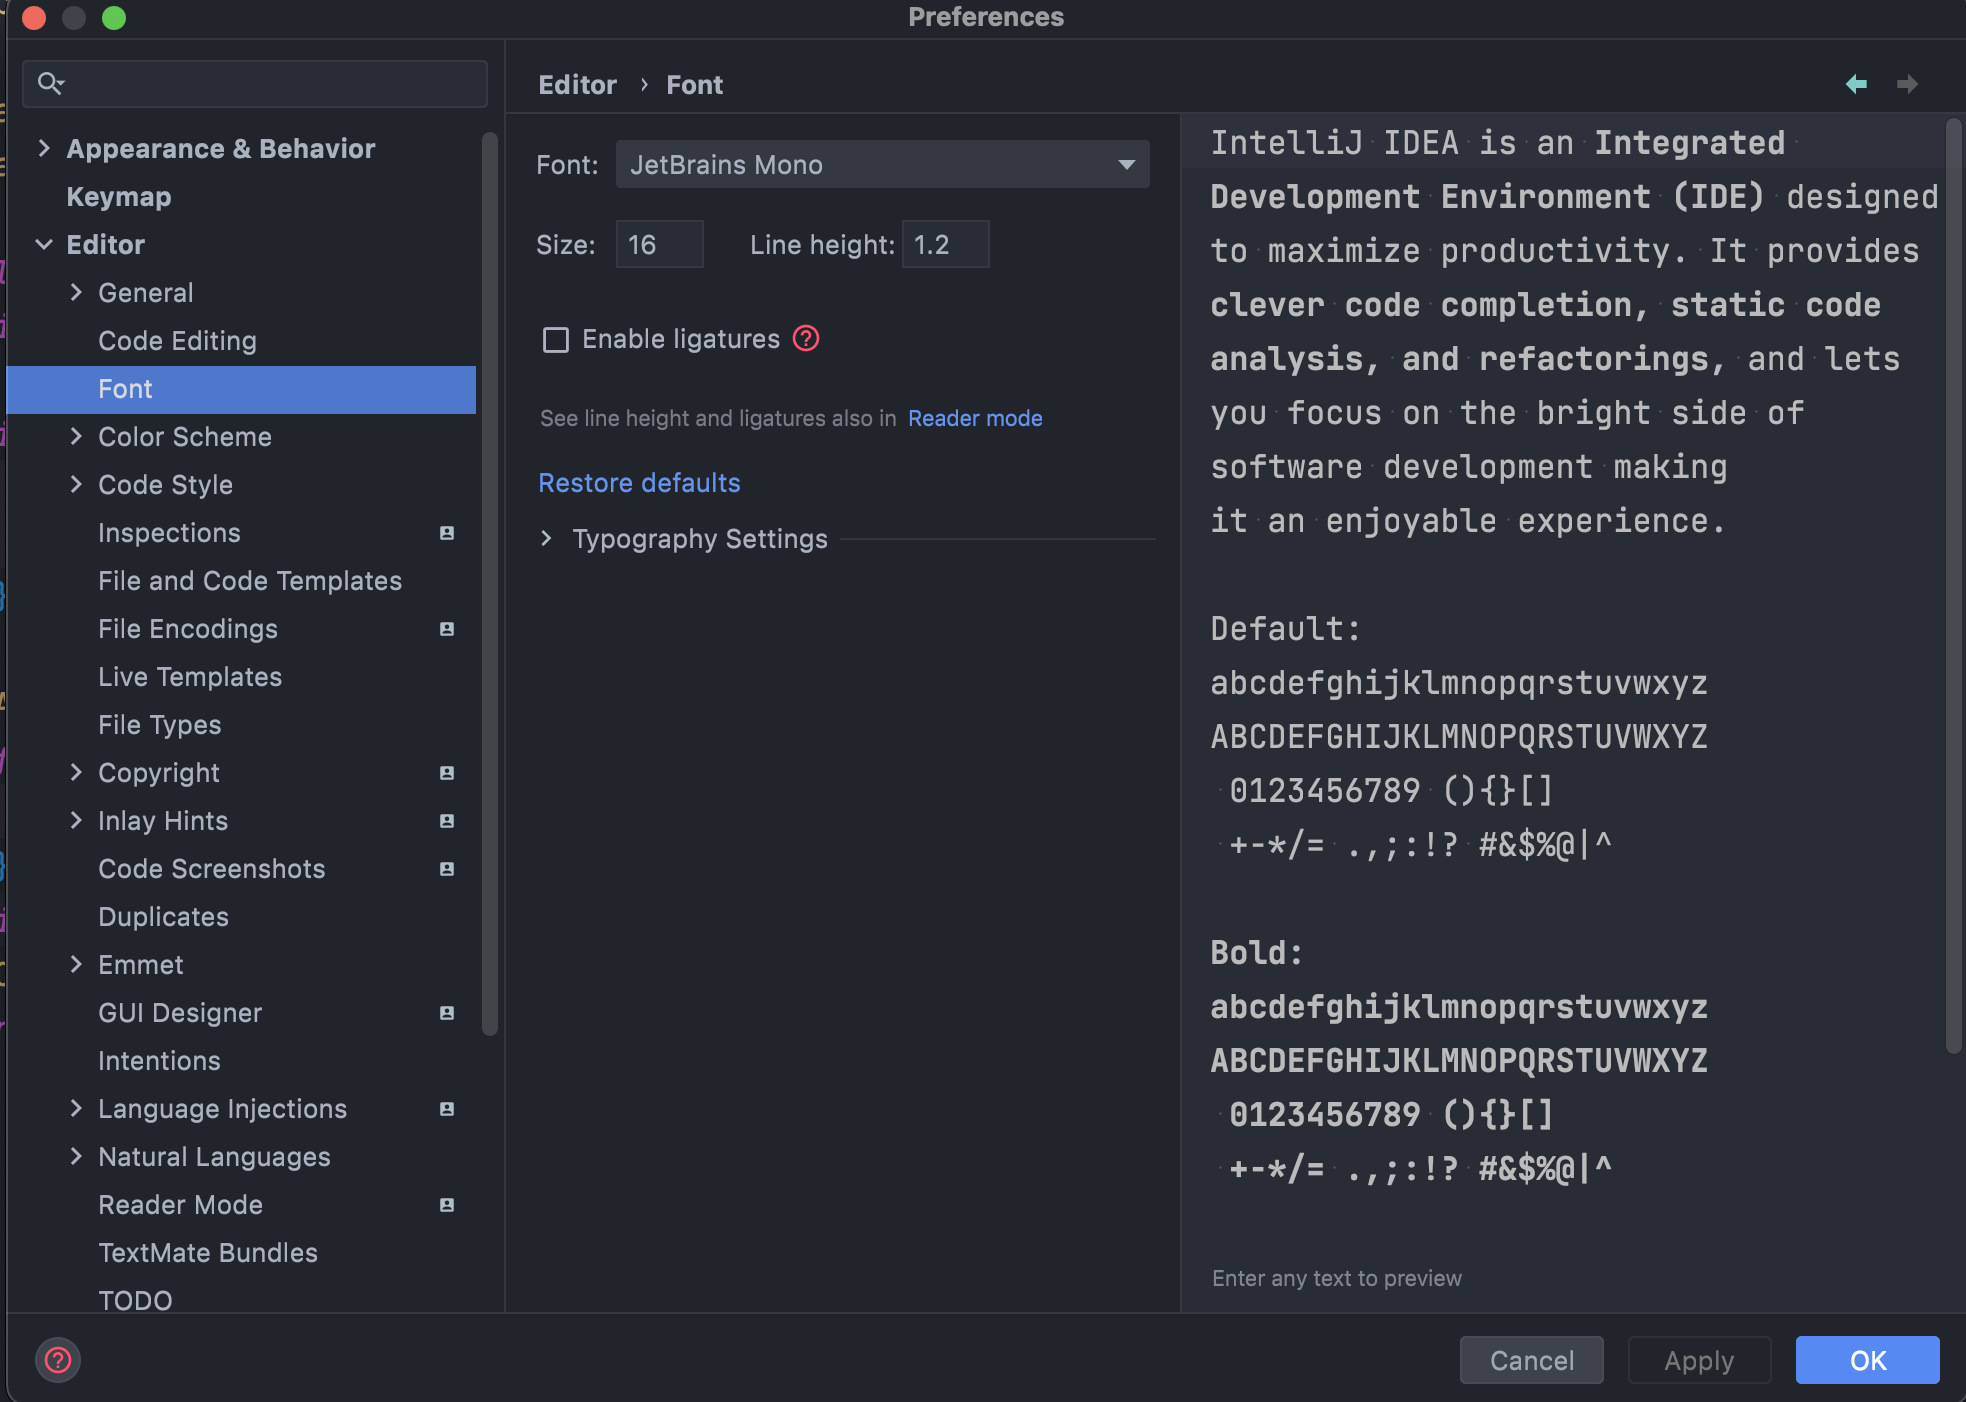Click the project-level icon beside File Encodings
Image resolution: width=1966 pixels, height=1402 pixels.
click(447, 629)
